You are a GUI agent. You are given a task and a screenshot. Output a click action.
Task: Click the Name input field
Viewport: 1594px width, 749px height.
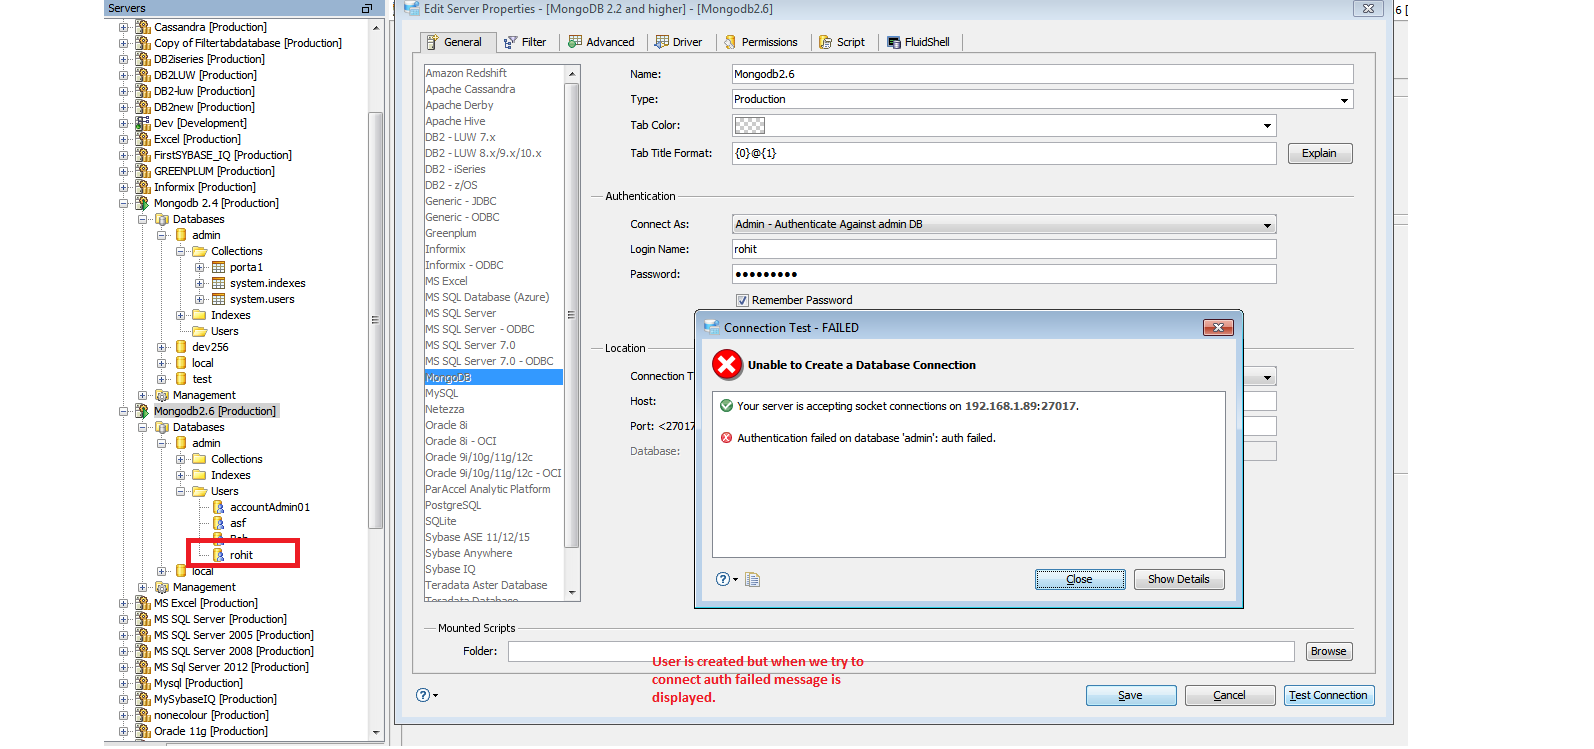point(1043,74)
